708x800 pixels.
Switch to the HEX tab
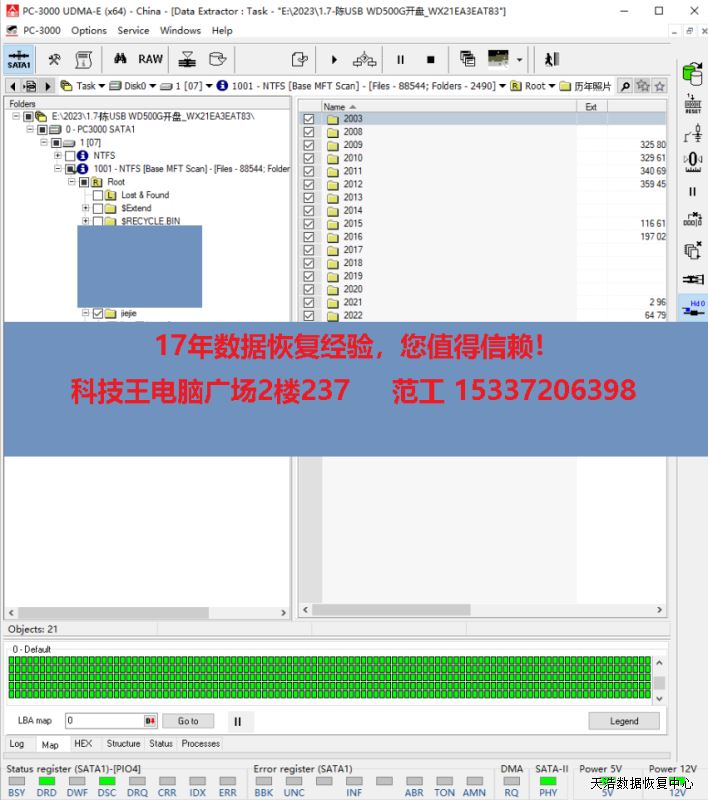(x=83, y=744)
